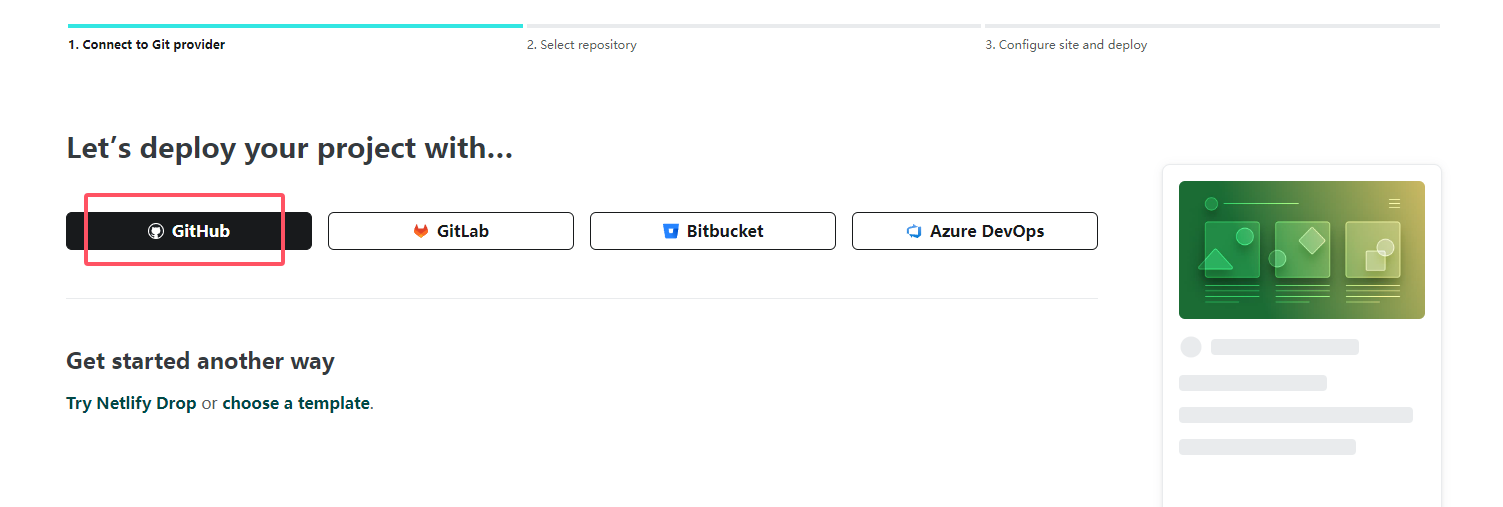Image resolution: width=1503 pixels, height=507 pixels.
Task: Click the GitHub octocat icon
Action: [x=156, y=231]
